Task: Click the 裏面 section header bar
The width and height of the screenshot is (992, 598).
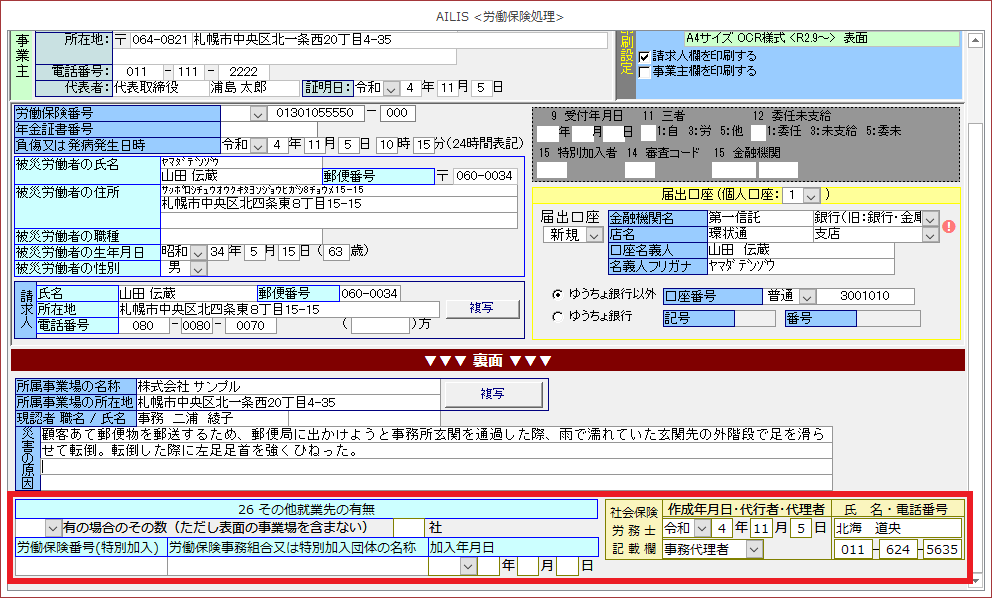Action: 488,360
